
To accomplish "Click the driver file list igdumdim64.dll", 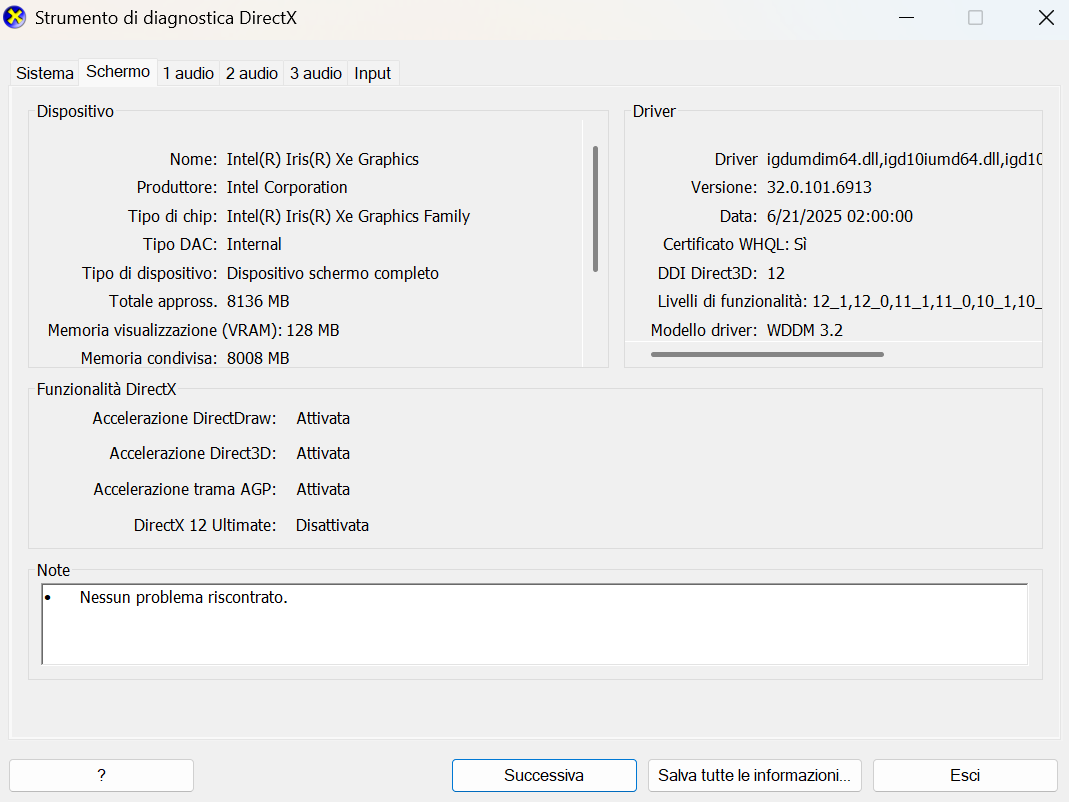I will pos(904,159).
